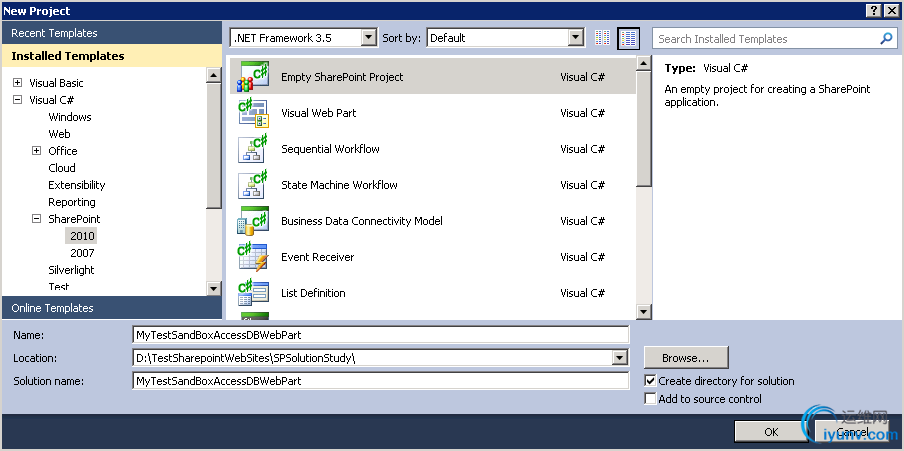The image size is (904, 451).
Task: Enable Add to source control checkbox
Action: 650,399
